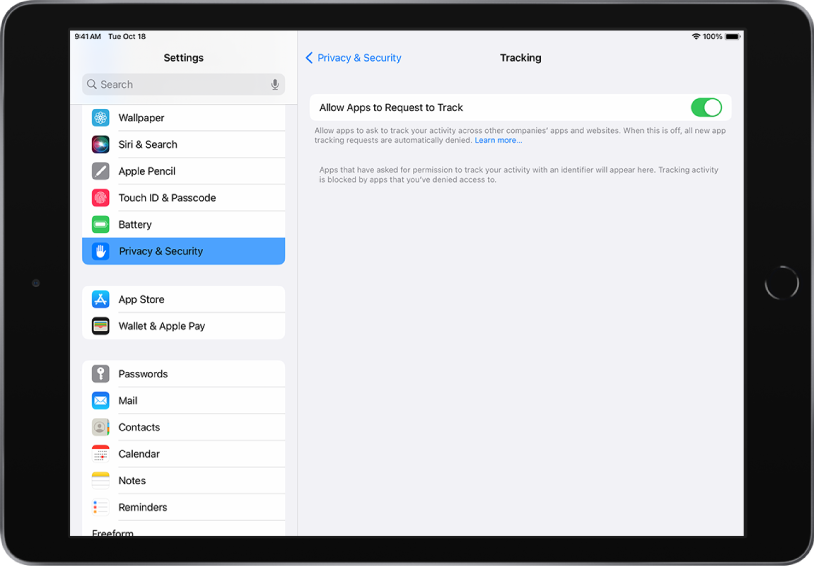814x568 pixels.
Task: Select the Reminders row label
Action: (143, 507)
